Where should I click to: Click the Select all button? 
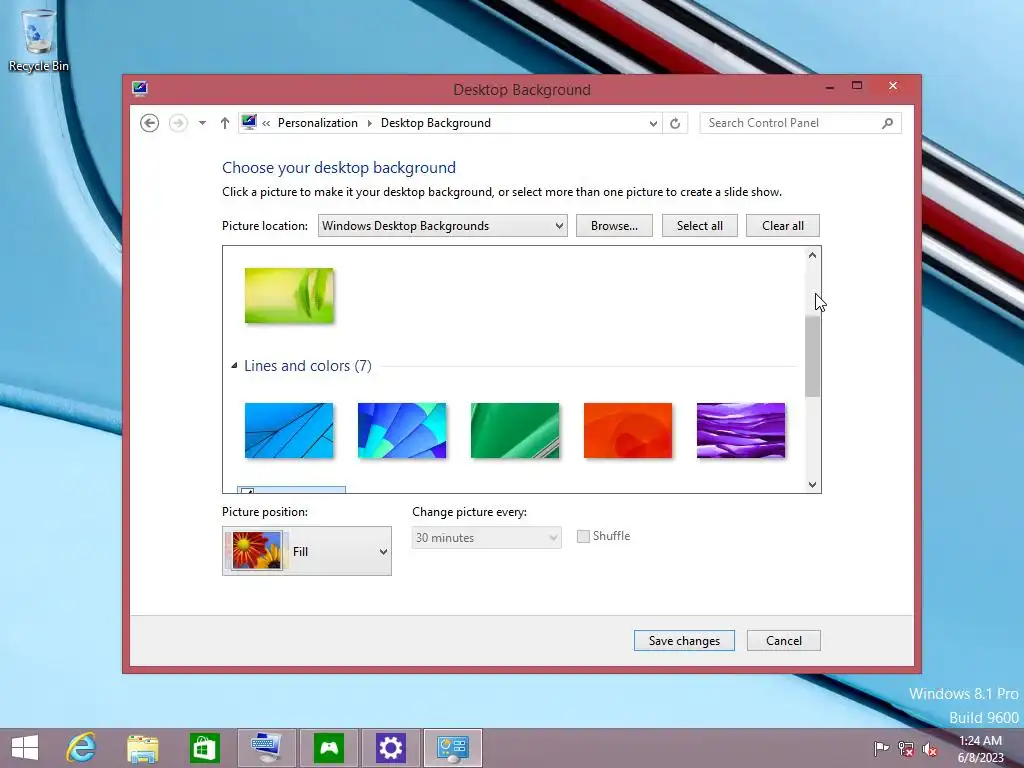pos(699,226)
